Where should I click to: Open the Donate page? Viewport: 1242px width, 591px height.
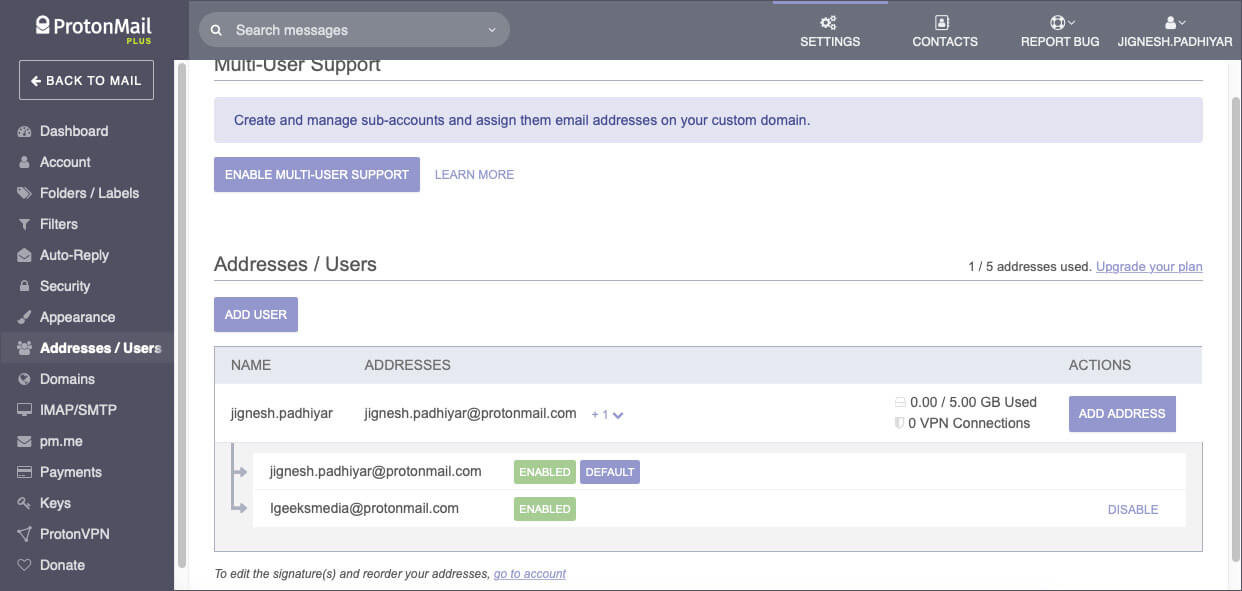(x=62, y=565)
